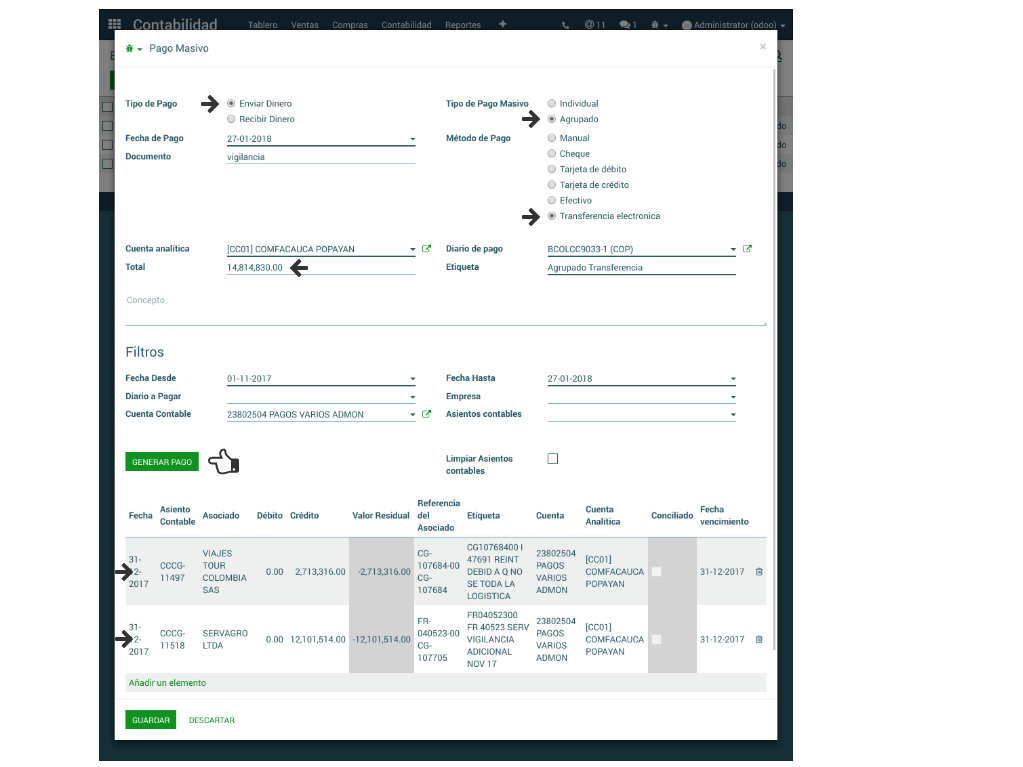Open external link for Cuenta analítica
Screen dimensions: 1023x767
[427, 249]
